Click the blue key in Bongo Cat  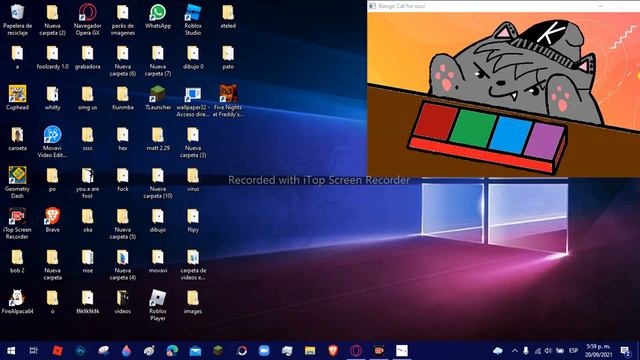point(510,136)
